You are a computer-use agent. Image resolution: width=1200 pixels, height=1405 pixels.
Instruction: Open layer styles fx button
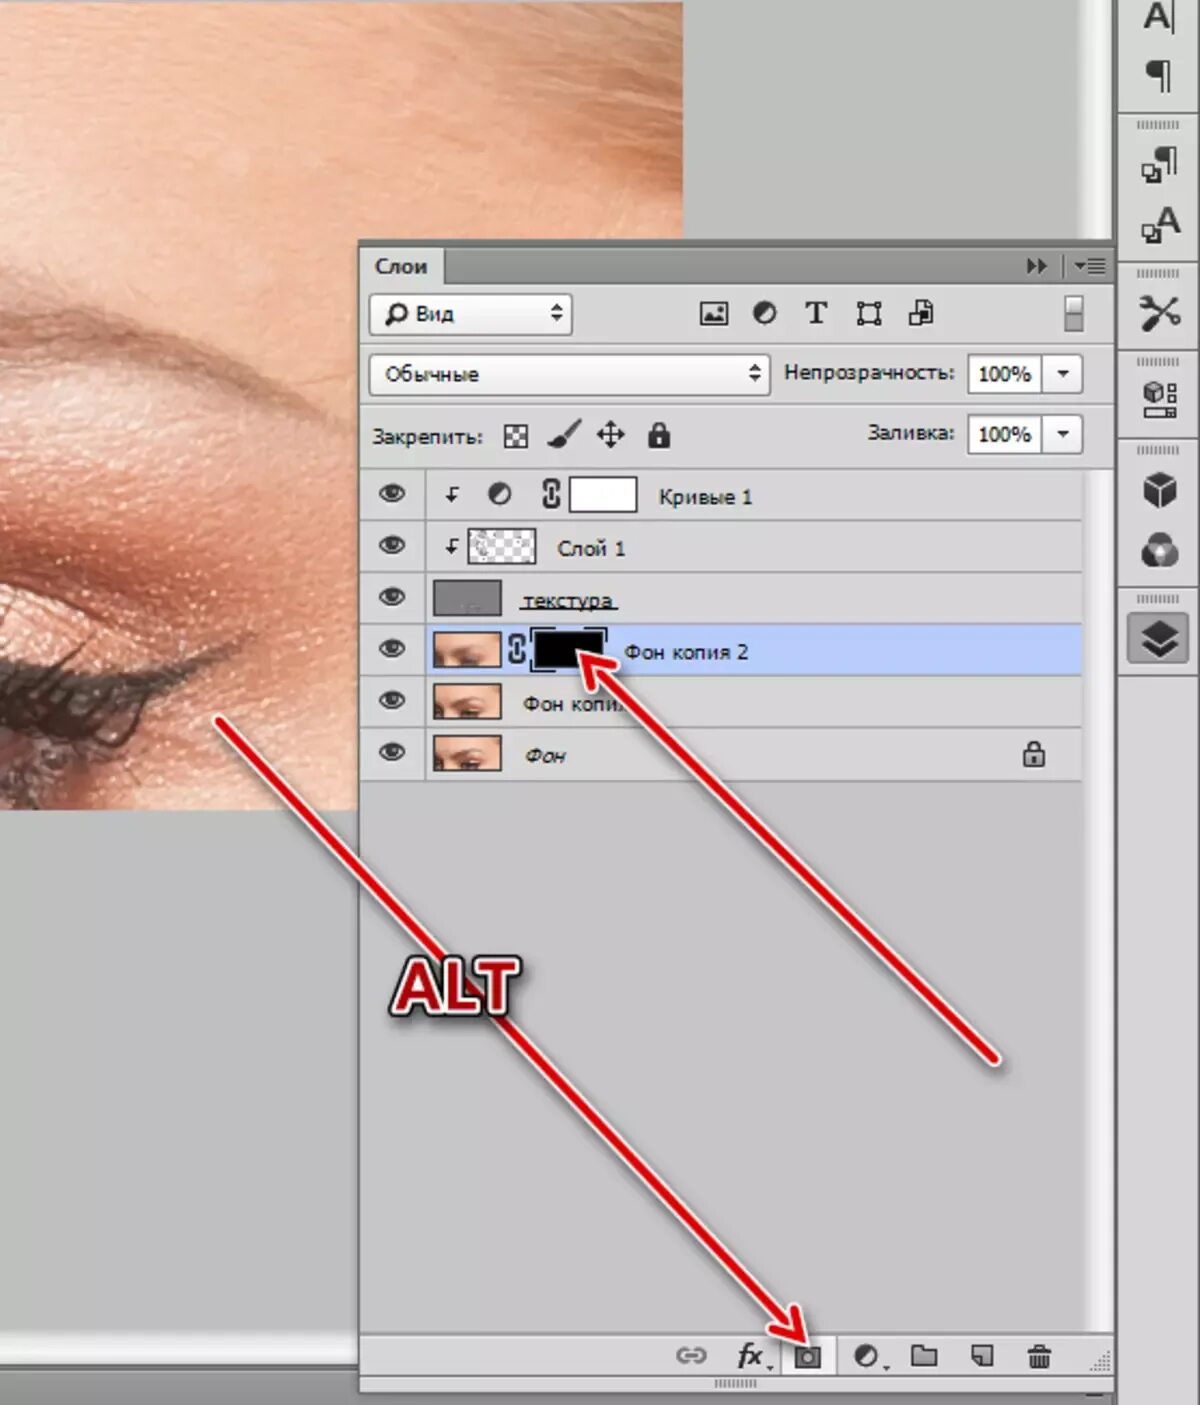click(750, 1356)
